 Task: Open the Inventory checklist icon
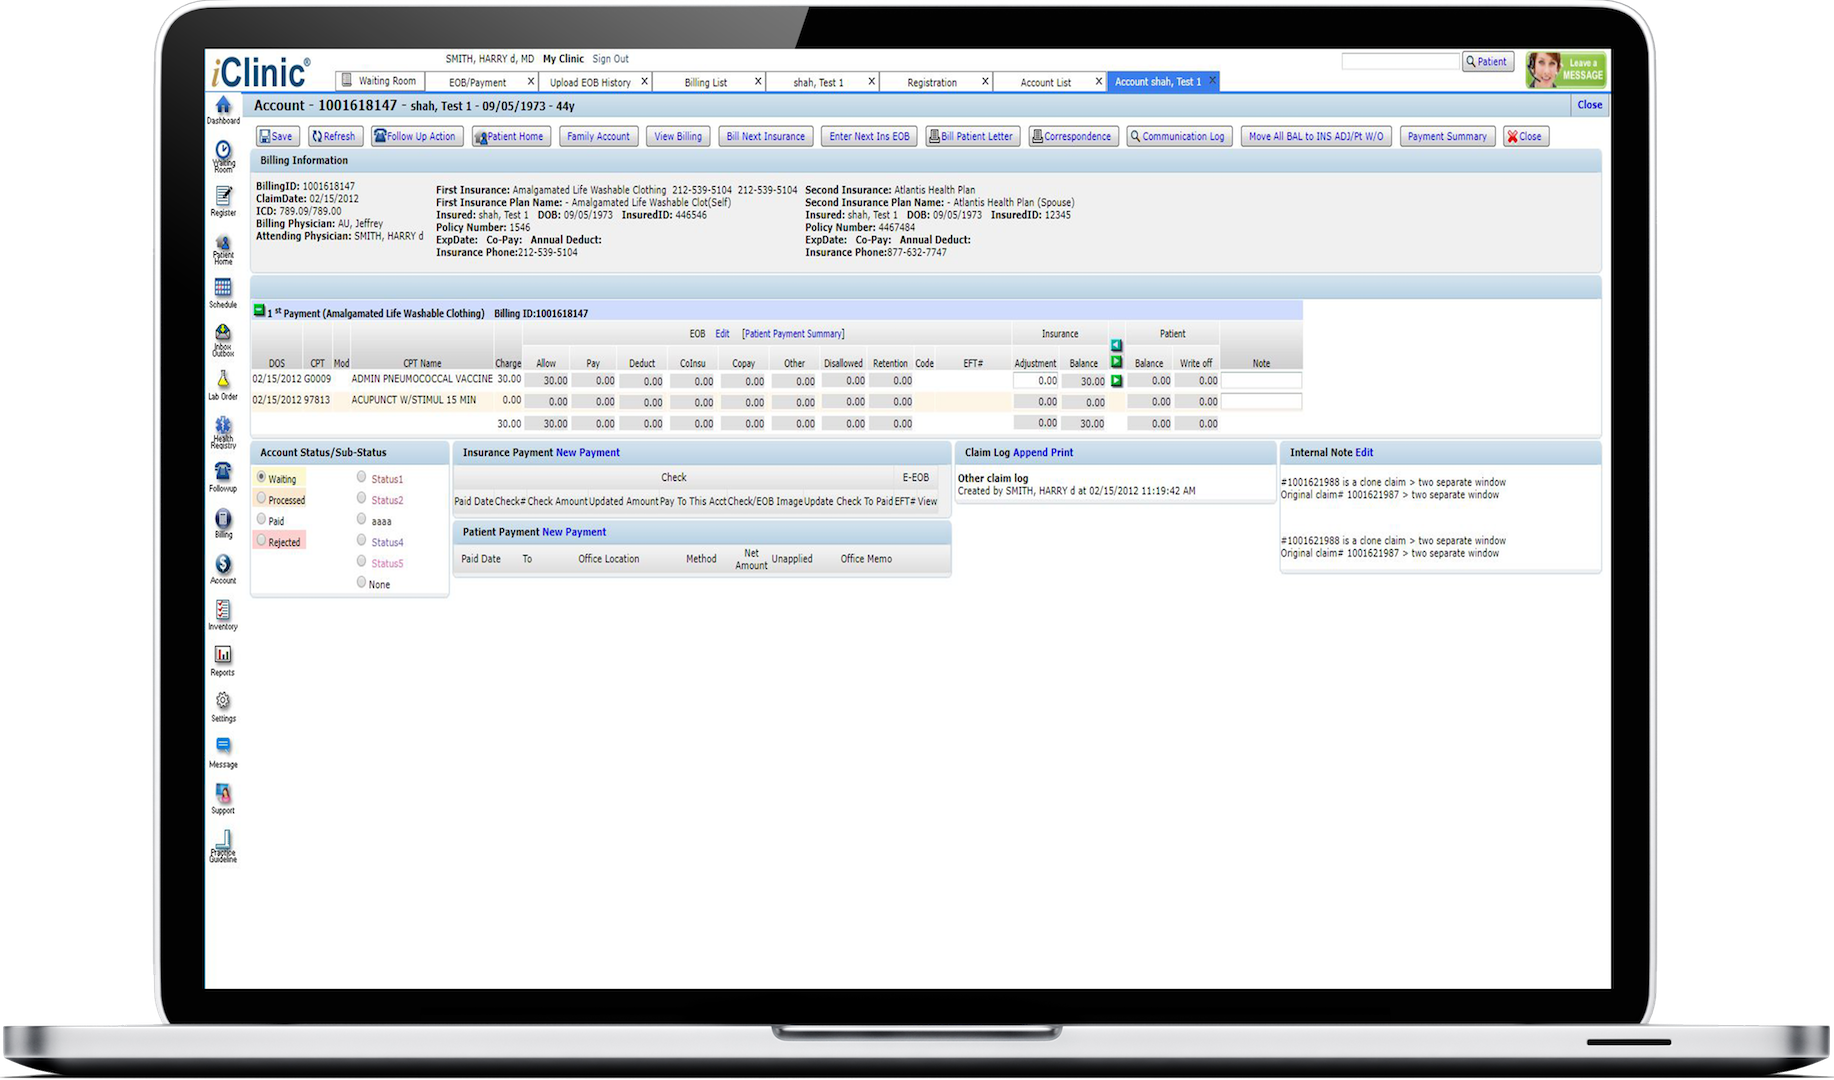tap(223, 610)
